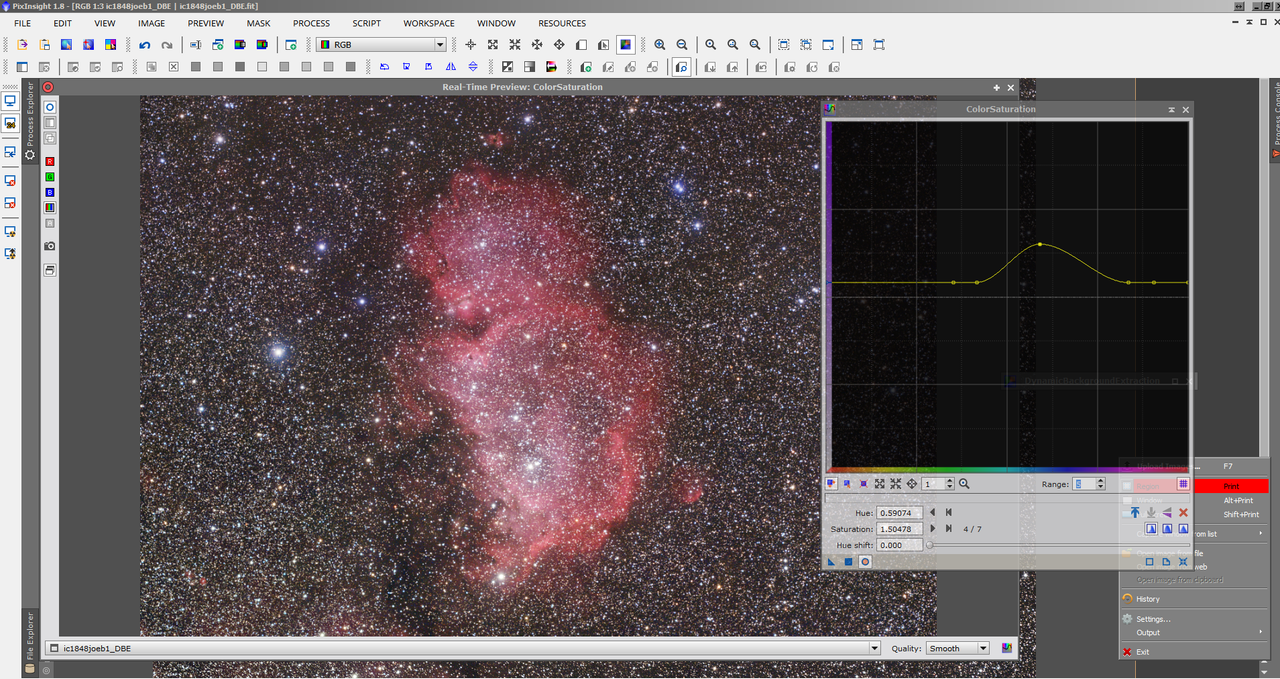Image resolution: width=1280 pixels, height=679 pixels.
Task: Open the camera snapshot icon in preview sidebar
Action: 50,246
